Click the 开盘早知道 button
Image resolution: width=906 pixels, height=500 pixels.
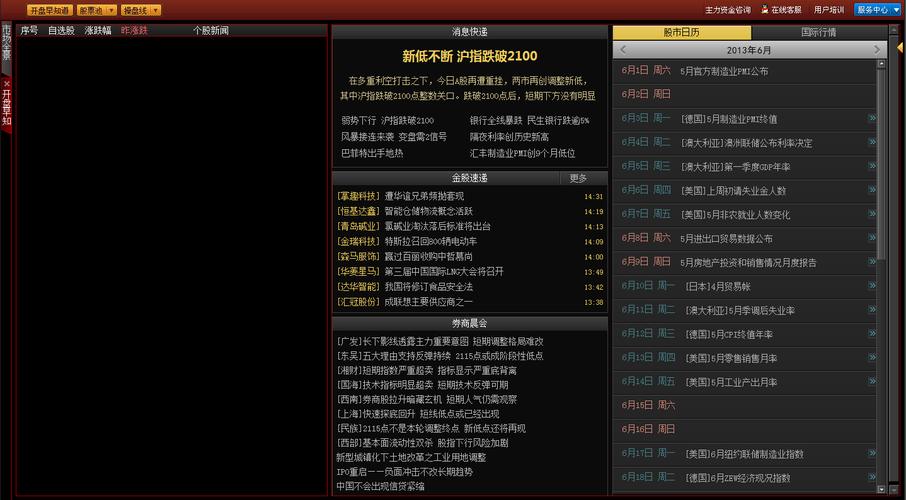pos(50,10)
